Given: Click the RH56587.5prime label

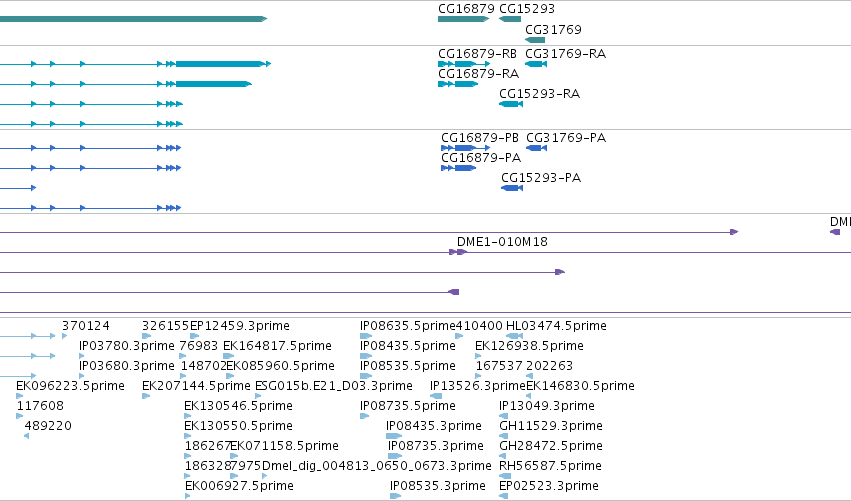Looking at the screenshot, I should point(550,467).
